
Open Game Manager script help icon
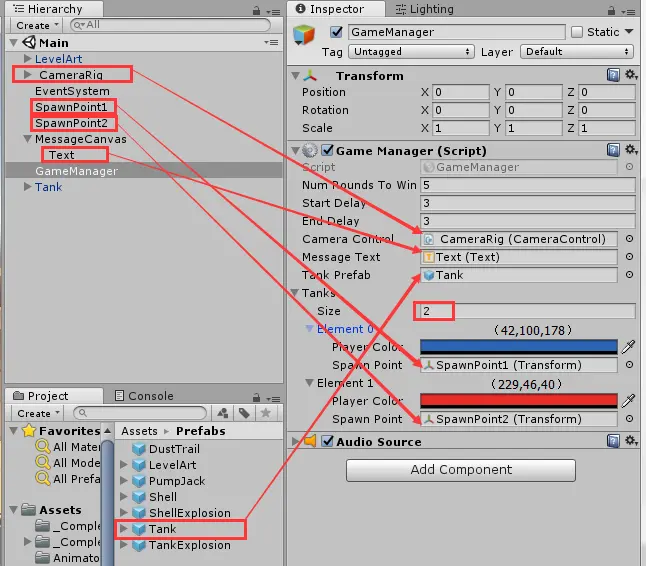coord(613,150)
